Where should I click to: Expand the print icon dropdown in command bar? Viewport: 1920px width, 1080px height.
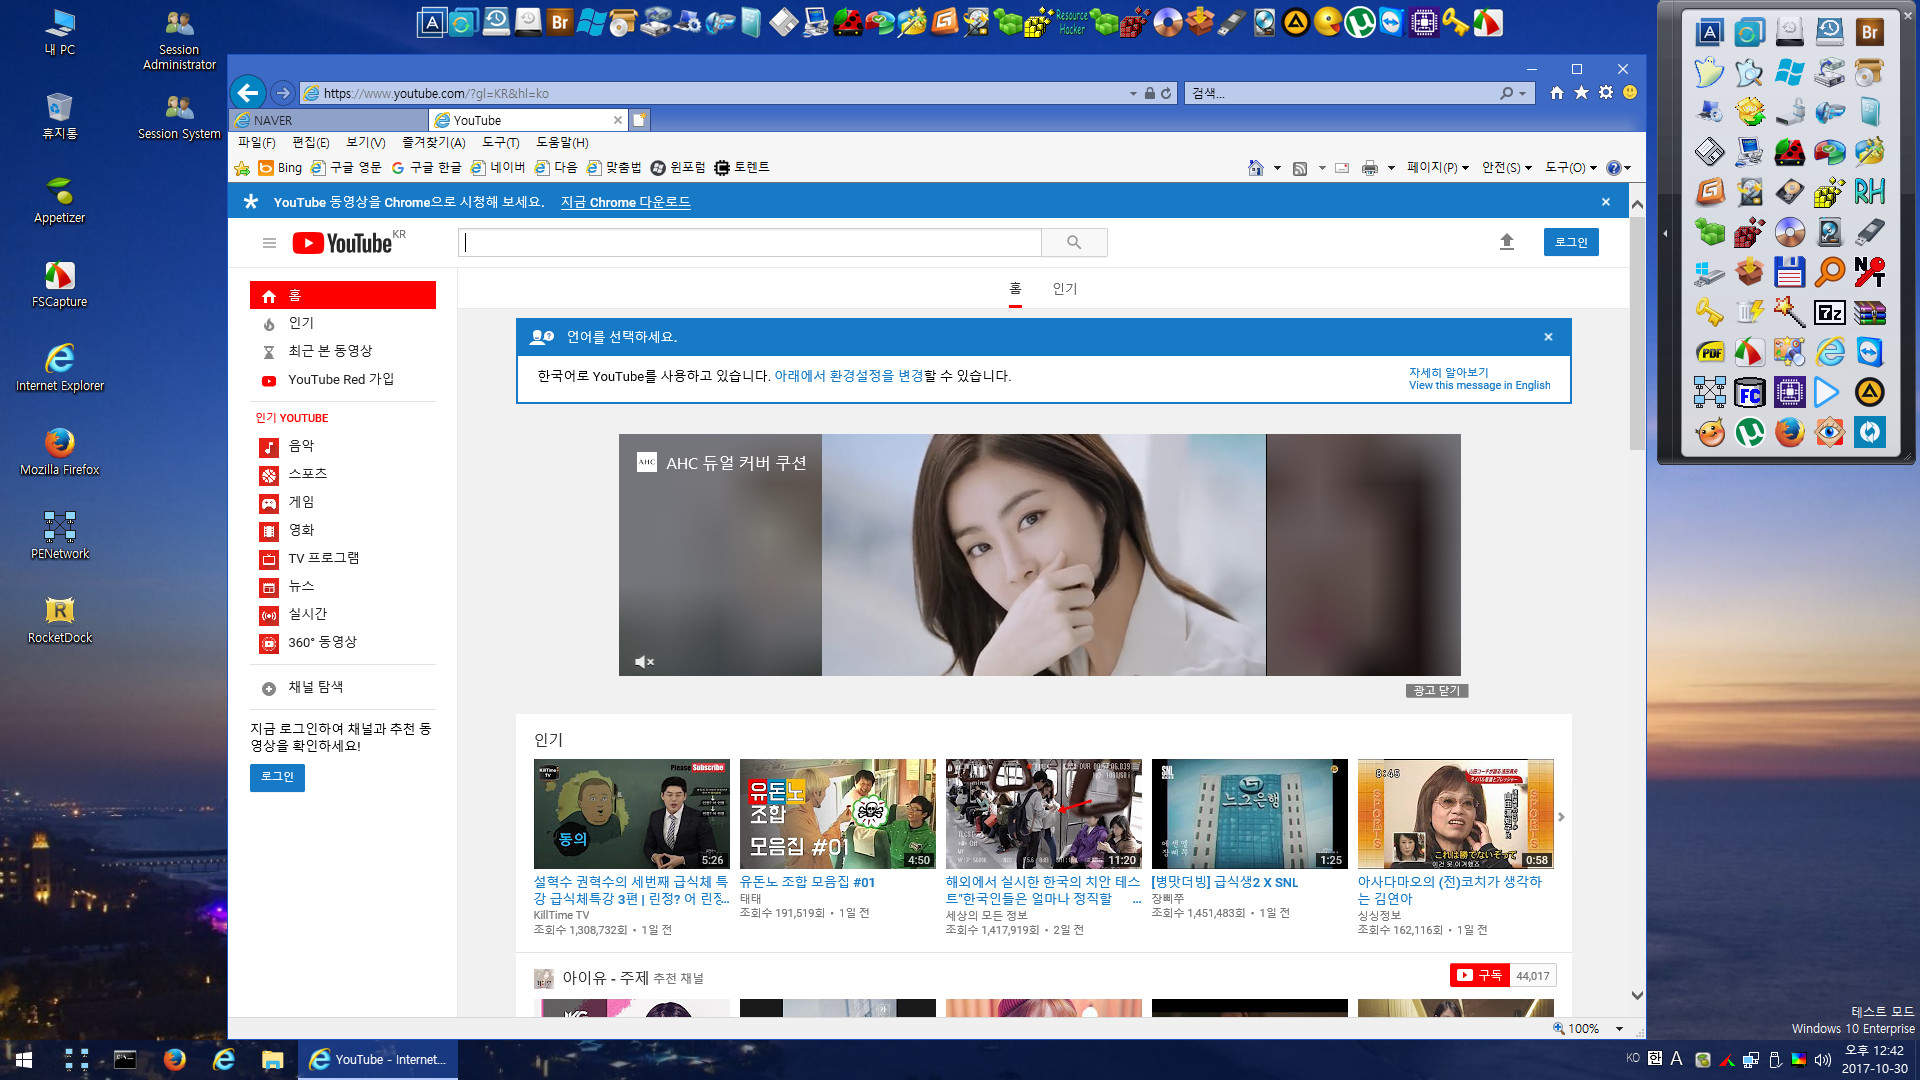coord(1391,168)
